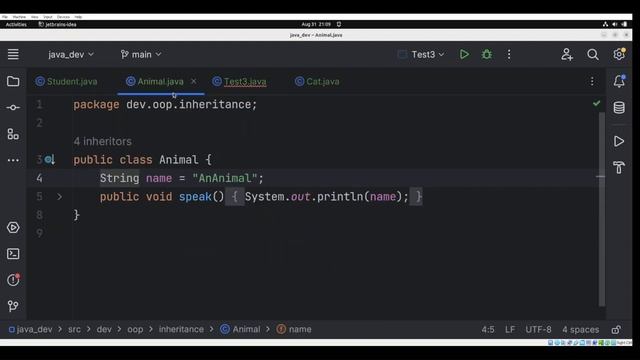Screen dimensions: 640x360
Task: Click the closing brace on line 8
Action: click(76, 215)
